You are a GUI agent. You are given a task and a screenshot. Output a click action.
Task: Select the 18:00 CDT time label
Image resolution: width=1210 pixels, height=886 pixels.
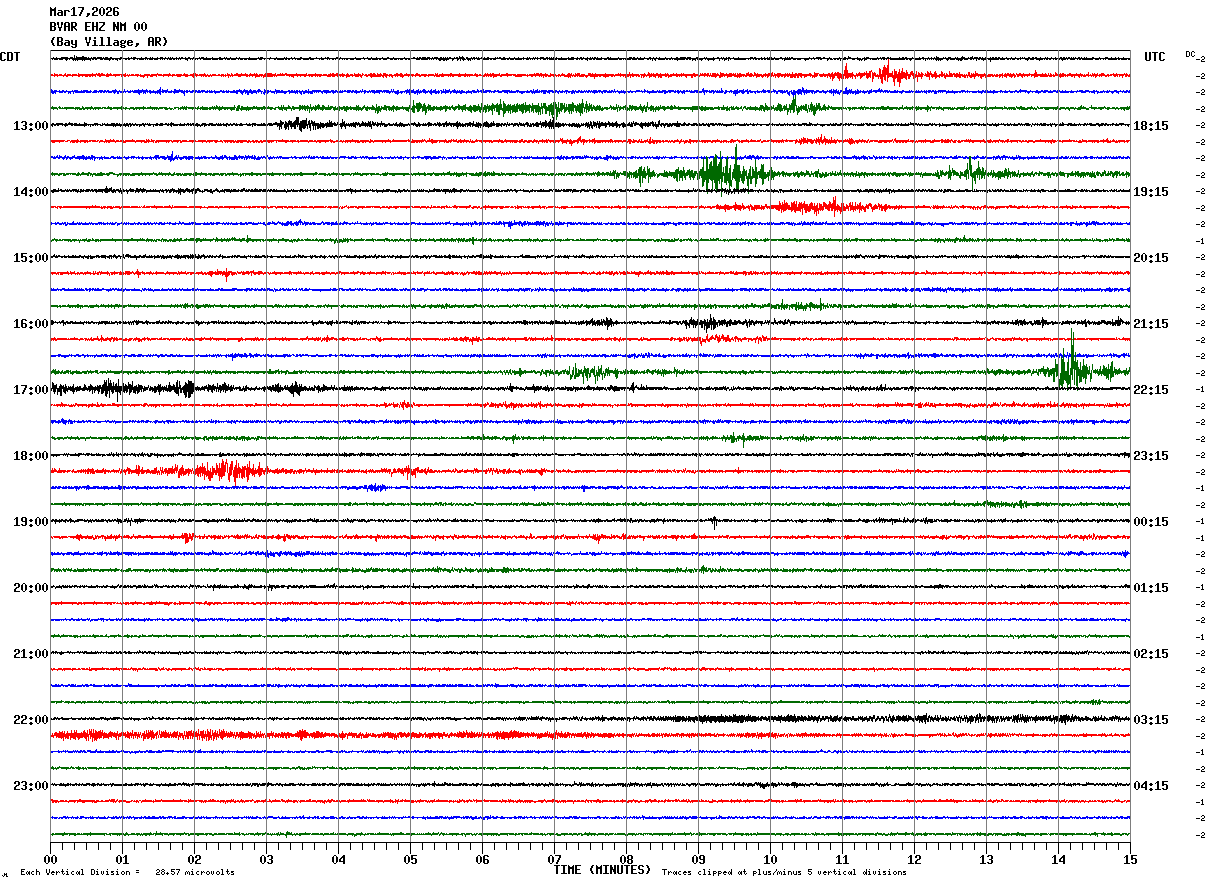point(31,456)
